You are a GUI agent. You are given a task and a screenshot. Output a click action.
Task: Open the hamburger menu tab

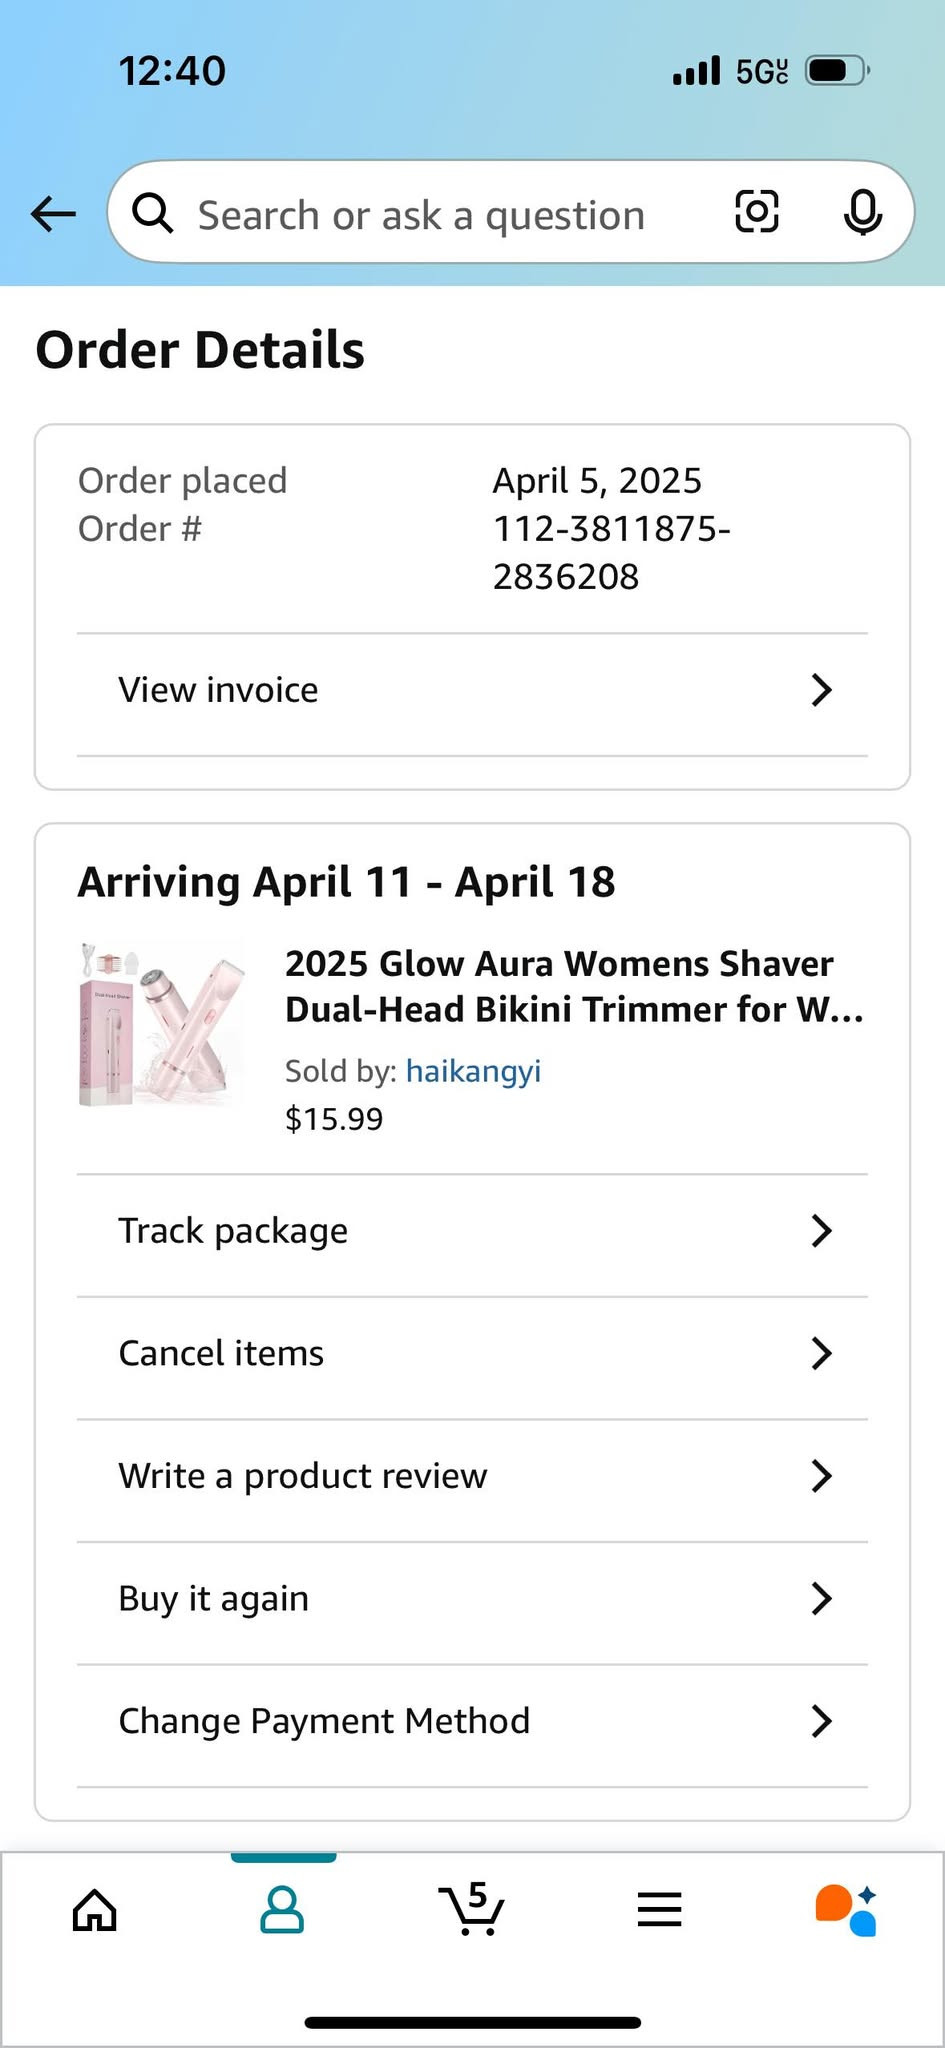(x=659, y=1910)
